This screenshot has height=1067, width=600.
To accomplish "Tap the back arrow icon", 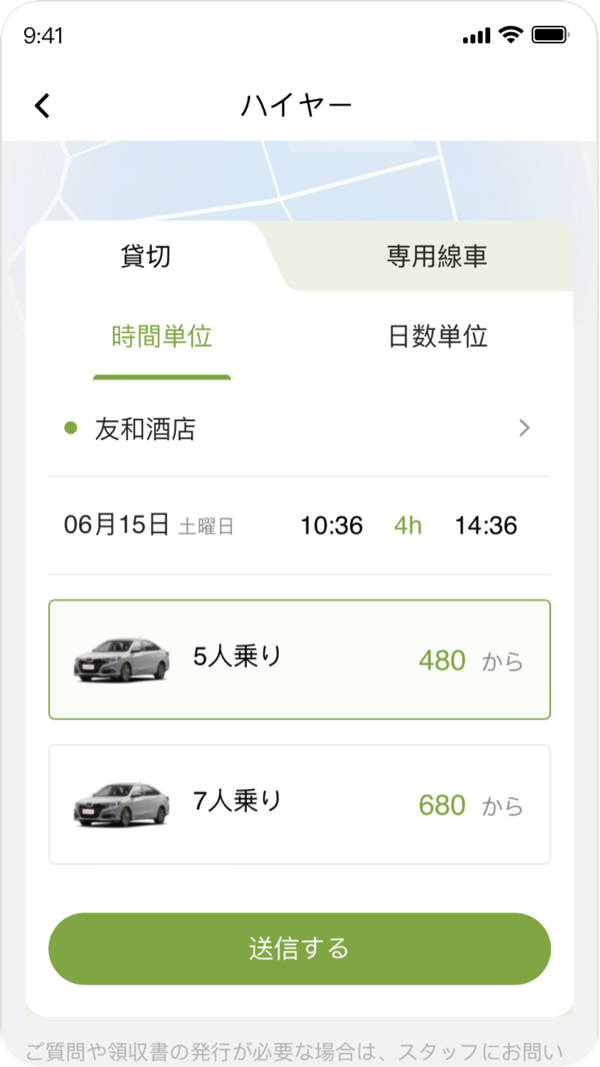I will [x=42, y=105].
